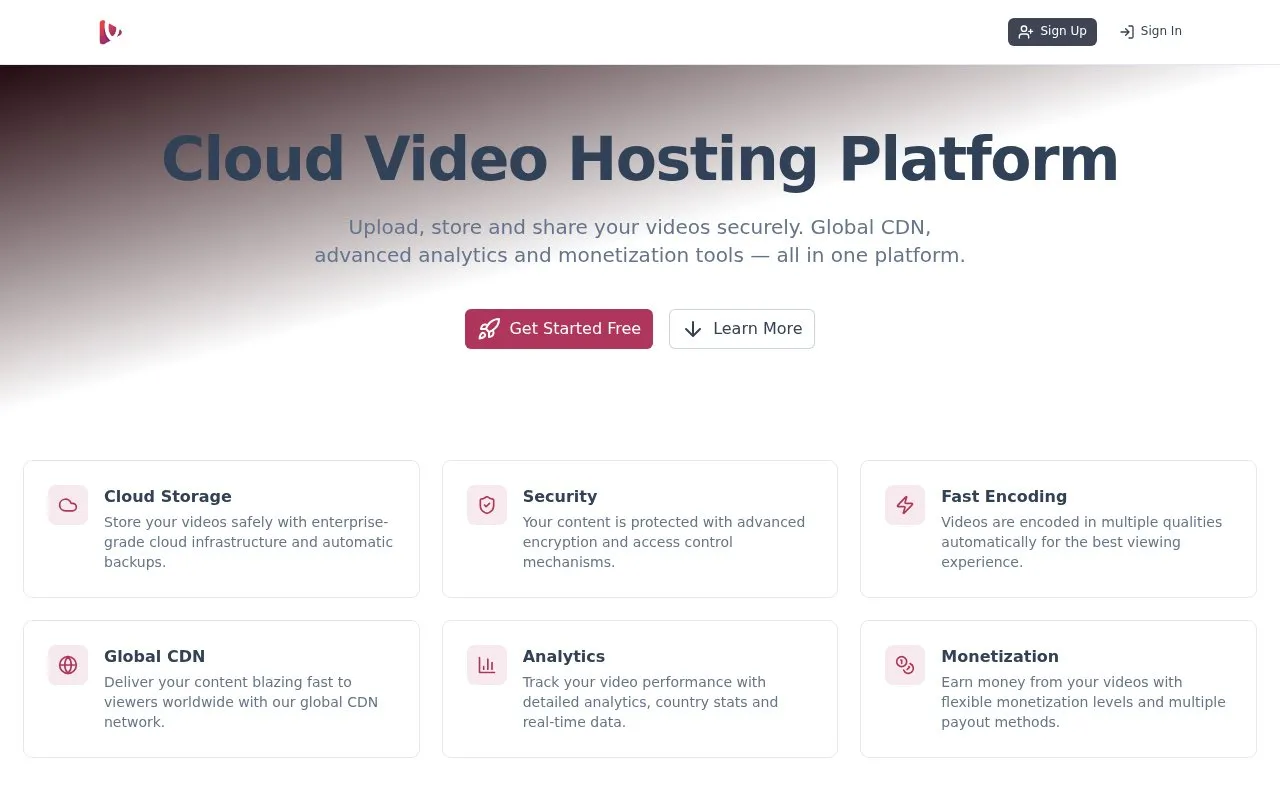The image size is (1280, 800).
Task: Click the "Videos are encoded in multiple qualities" text
Action: click(x=1082, y=542)
